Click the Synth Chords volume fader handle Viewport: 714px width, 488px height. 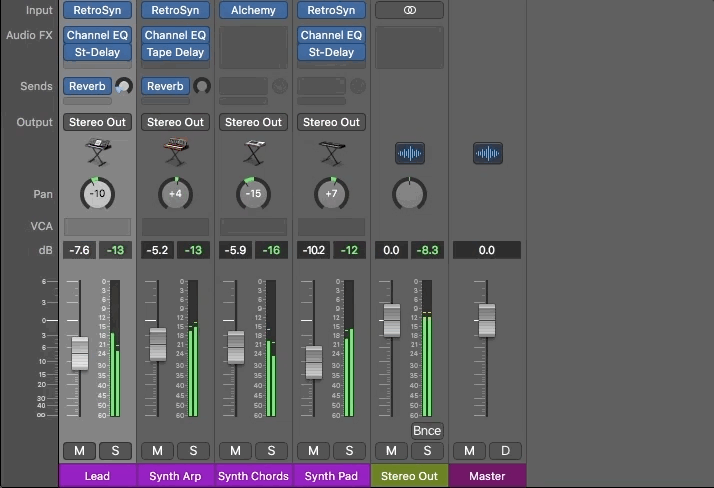(236, 347)
